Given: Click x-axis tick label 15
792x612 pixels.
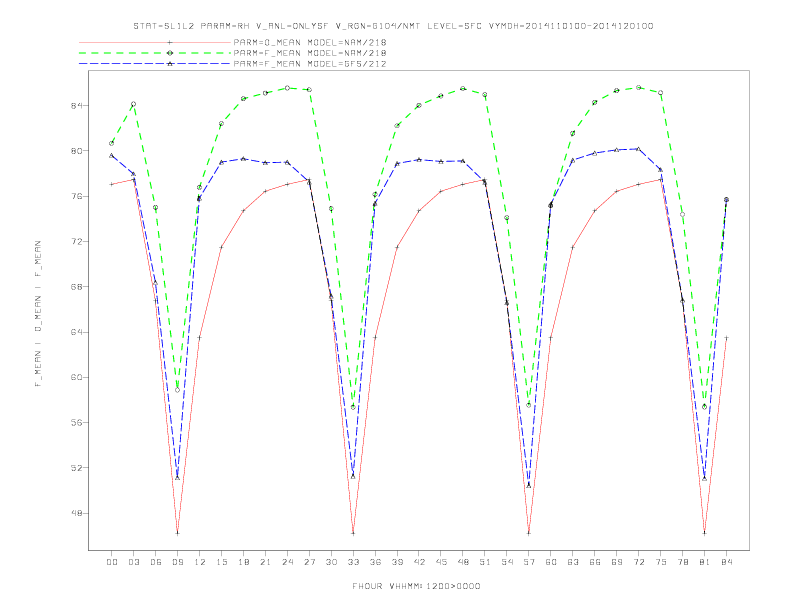Looking at the screenshot, I should (x=222, y=562).
